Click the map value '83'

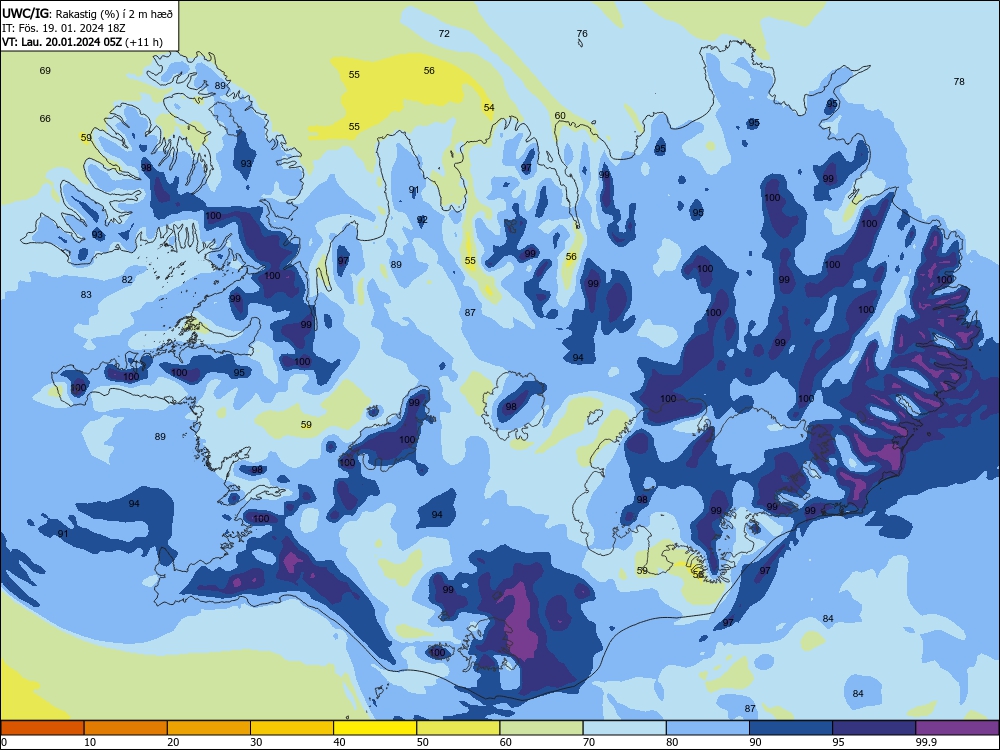coord(86,295)
